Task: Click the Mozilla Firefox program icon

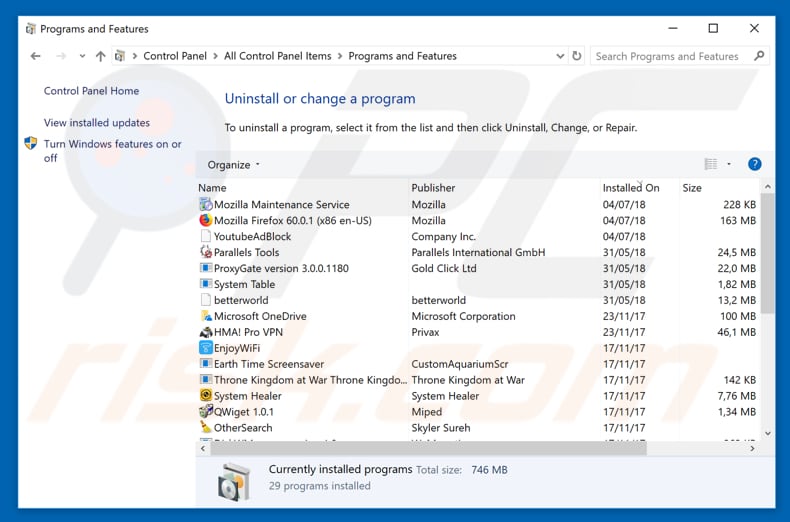Action: [x=206, y=220]
